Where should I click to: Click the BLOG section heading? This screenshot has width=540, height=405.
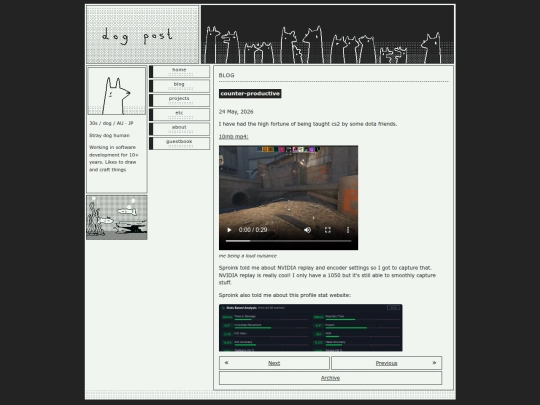point(226,75)
